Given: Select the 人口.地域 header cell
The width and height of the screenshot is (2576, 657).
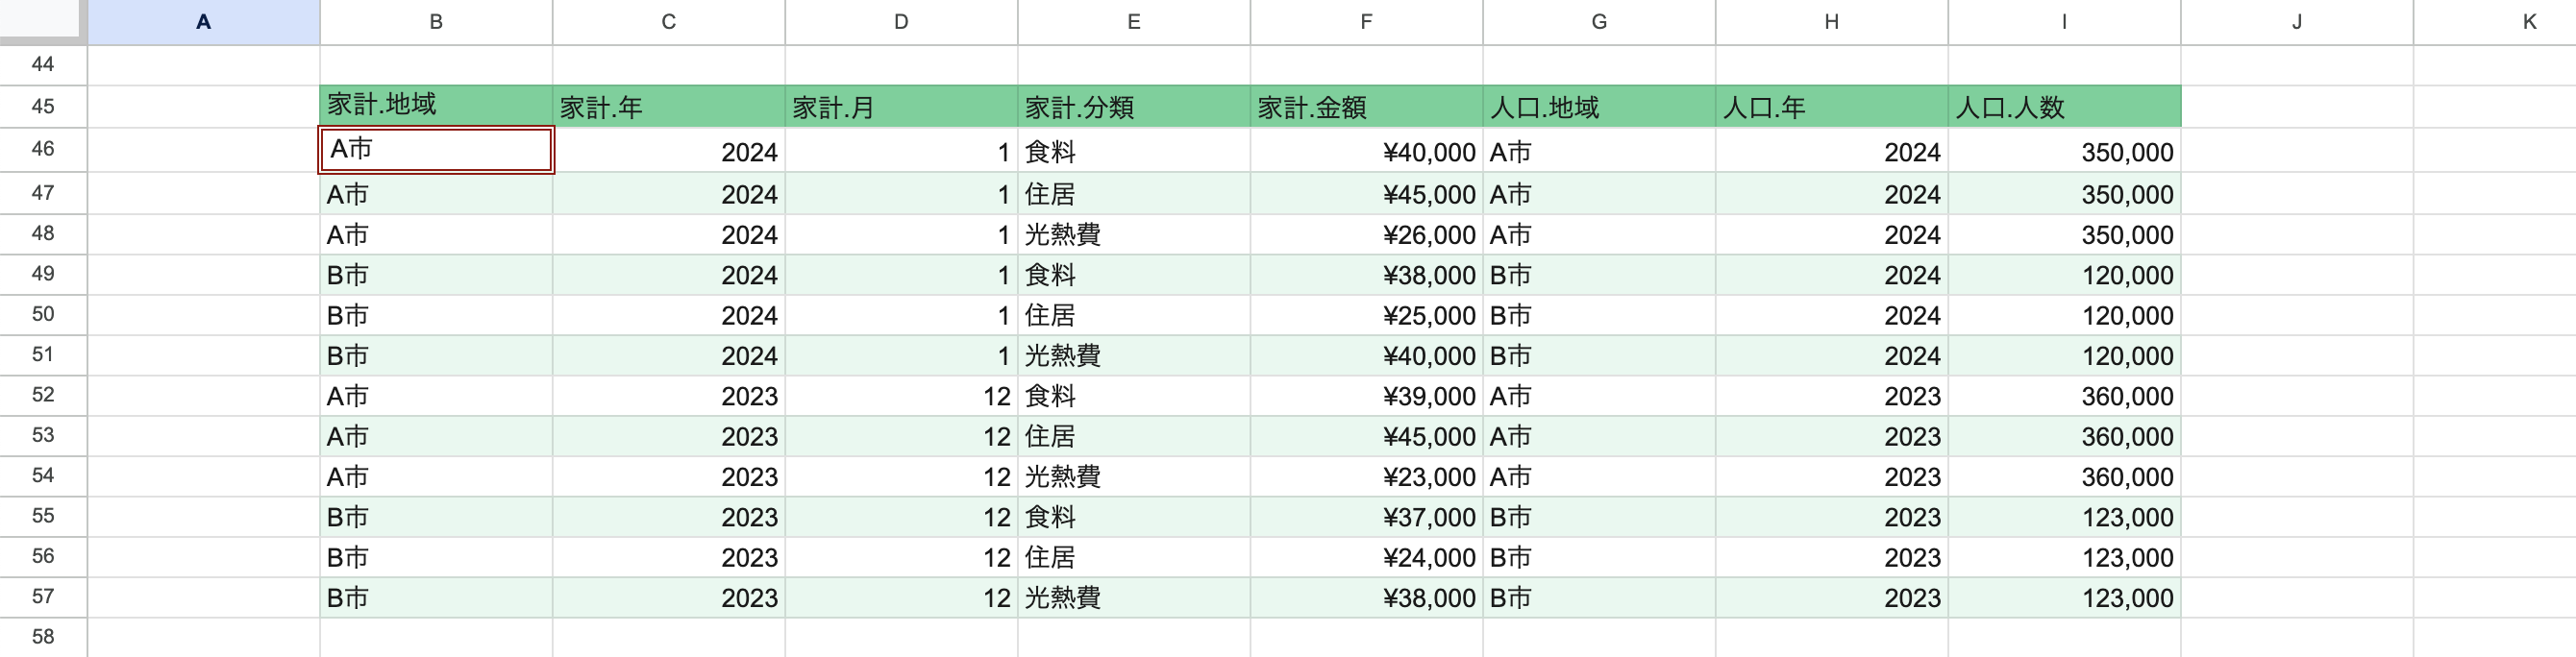Looking at the screenshot, I should [1598, 107].
